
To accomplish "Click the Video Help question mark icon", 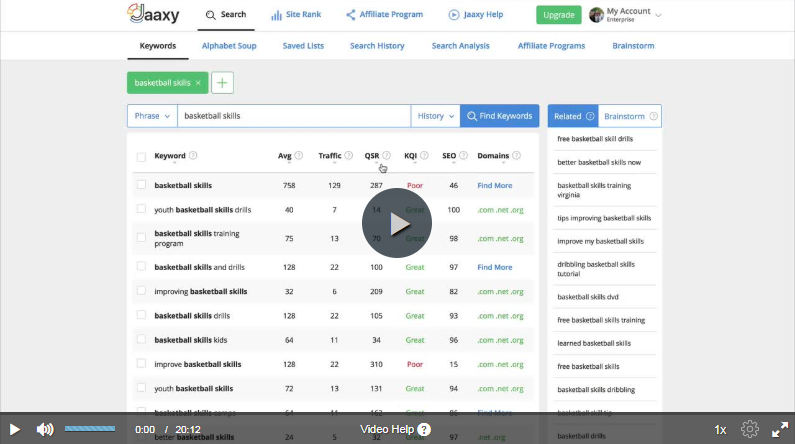I will (424, 429).
